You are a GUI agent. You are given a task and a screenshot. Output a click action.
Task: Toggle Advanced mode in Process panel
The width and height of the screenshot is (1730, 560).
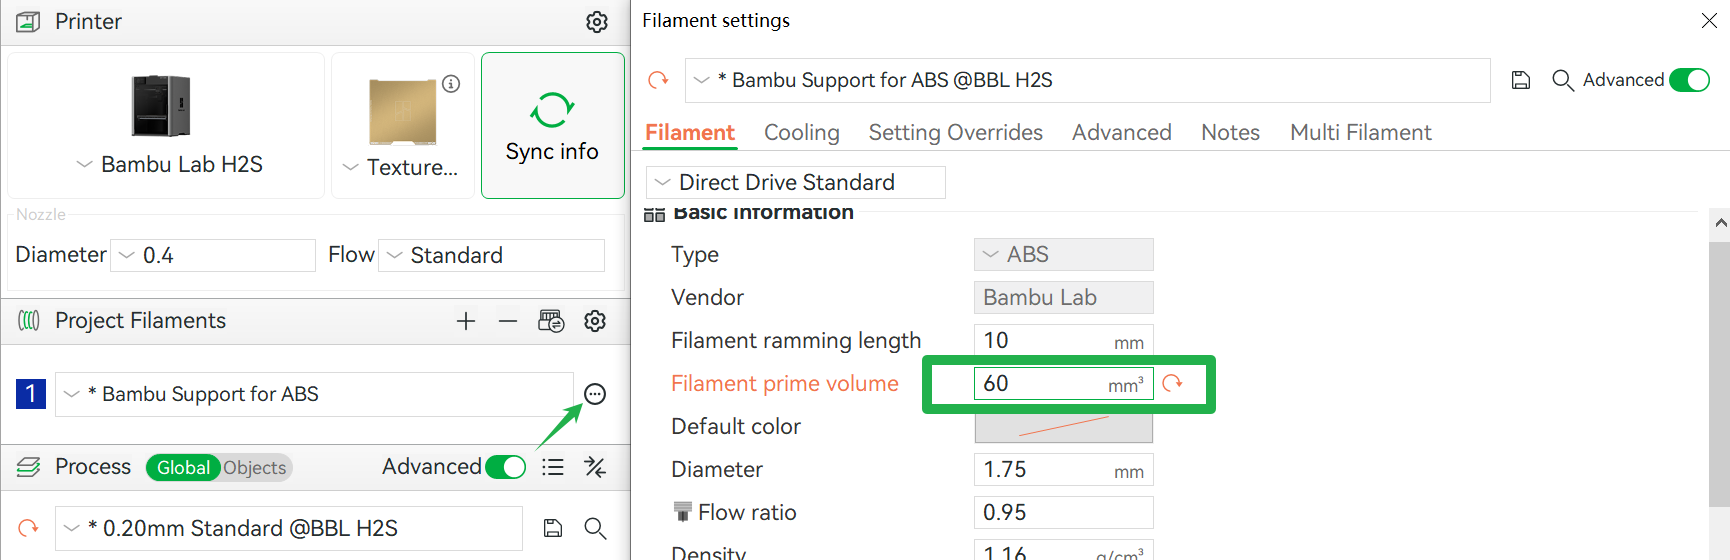[506, 467]
